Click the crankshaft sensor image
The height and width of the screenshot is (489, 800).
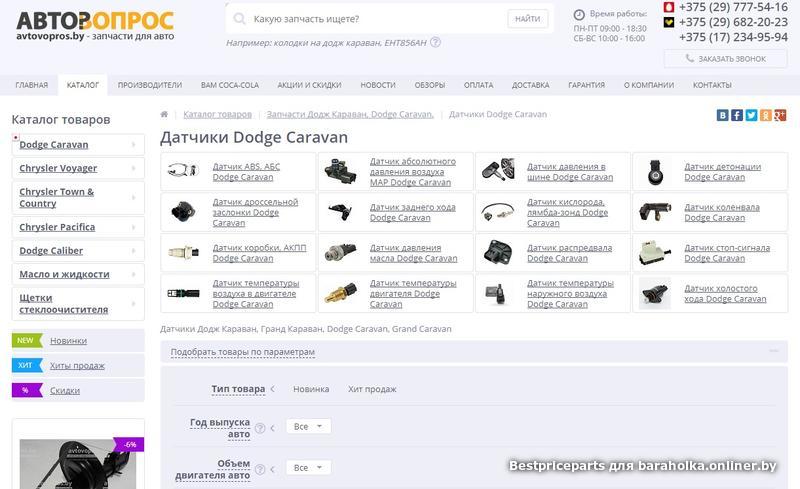pyautogui.click(x=655, y=211)
